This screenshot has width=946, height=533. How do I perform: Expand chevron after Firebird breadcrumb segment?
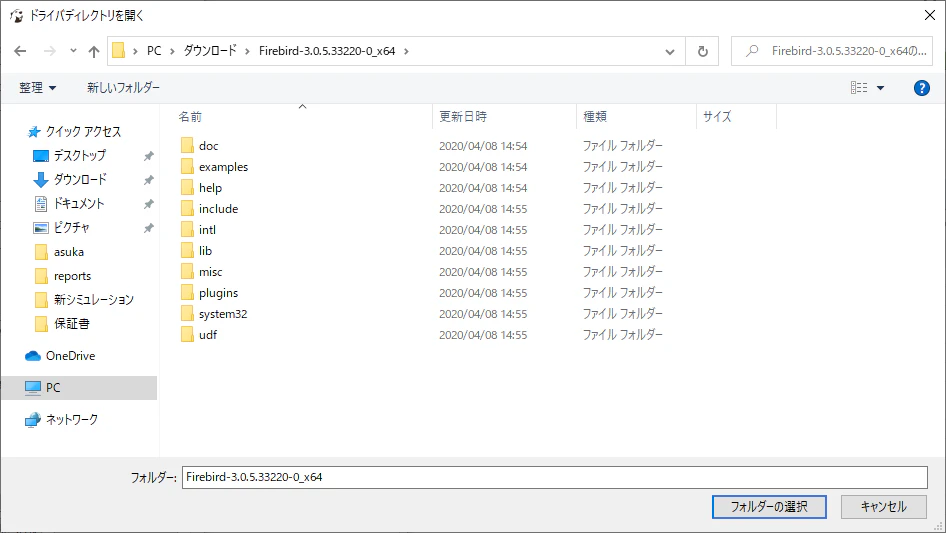(x=406, y=51)
